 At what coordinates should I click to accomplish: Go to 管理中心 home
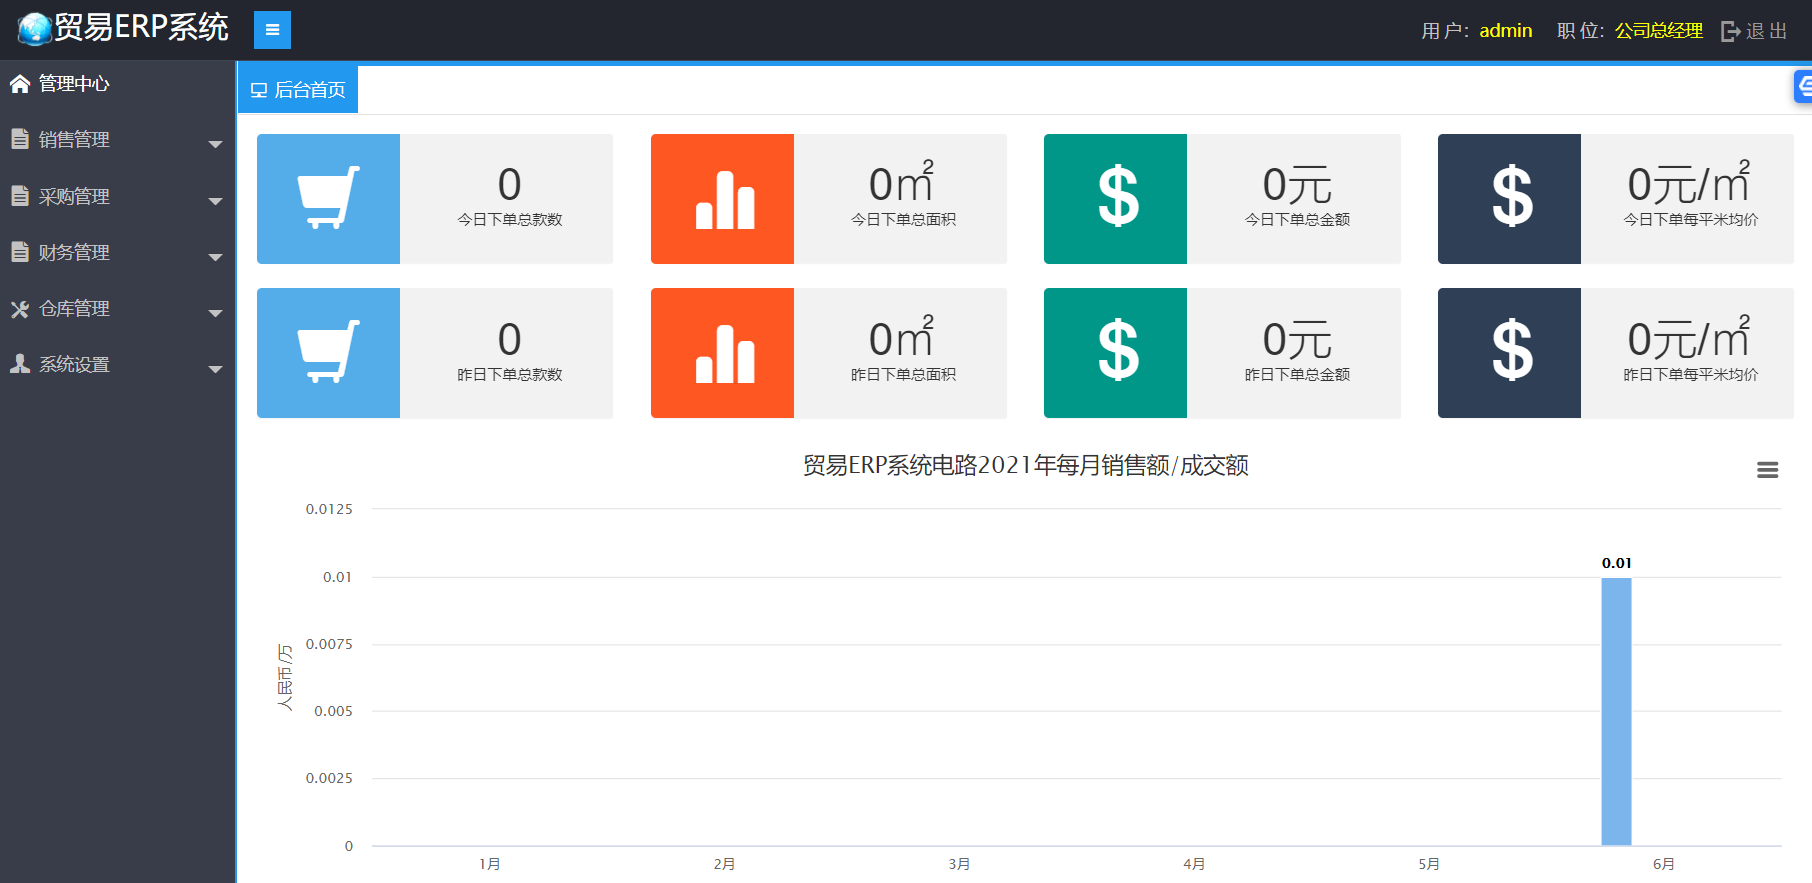[x=73, y=84]
